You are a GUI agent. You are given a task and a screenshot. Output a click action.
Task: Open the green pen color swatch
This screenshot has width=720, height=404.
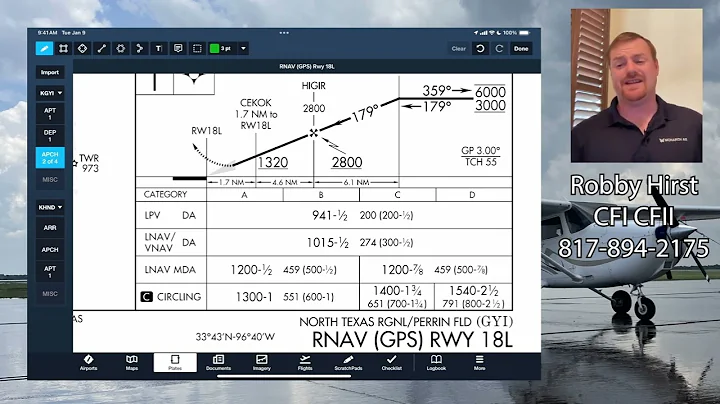pos(214,48)
